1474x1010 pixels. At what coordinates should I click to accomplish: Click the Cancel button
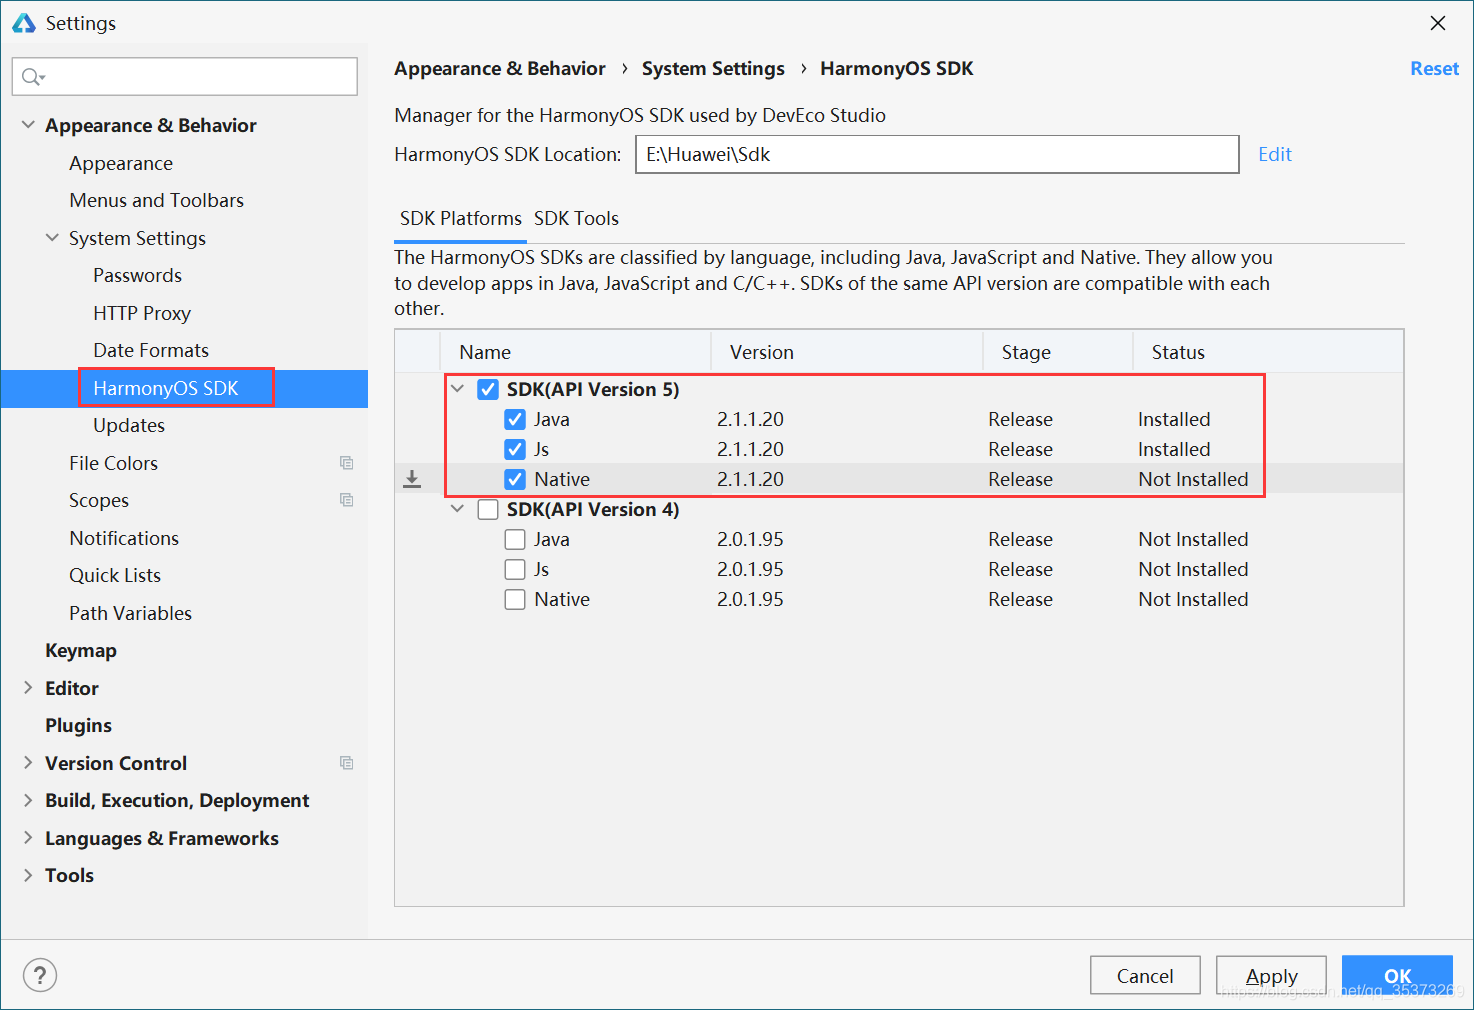click(1145, 976)
